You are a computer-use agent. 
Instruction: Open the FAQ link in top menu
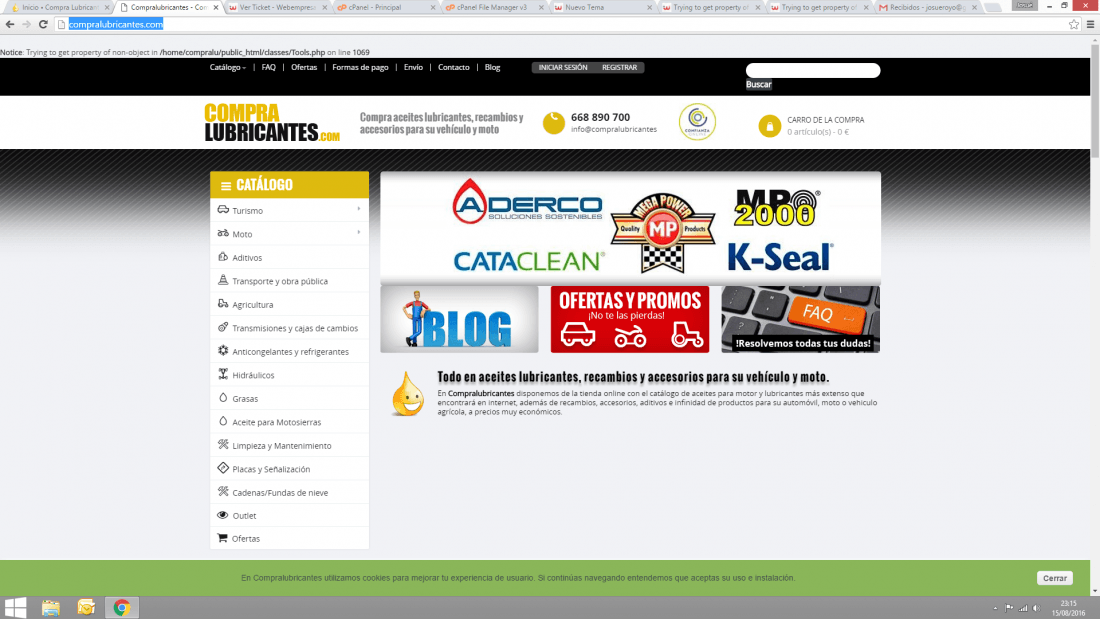pyautogui.click(x=269, y=67)
